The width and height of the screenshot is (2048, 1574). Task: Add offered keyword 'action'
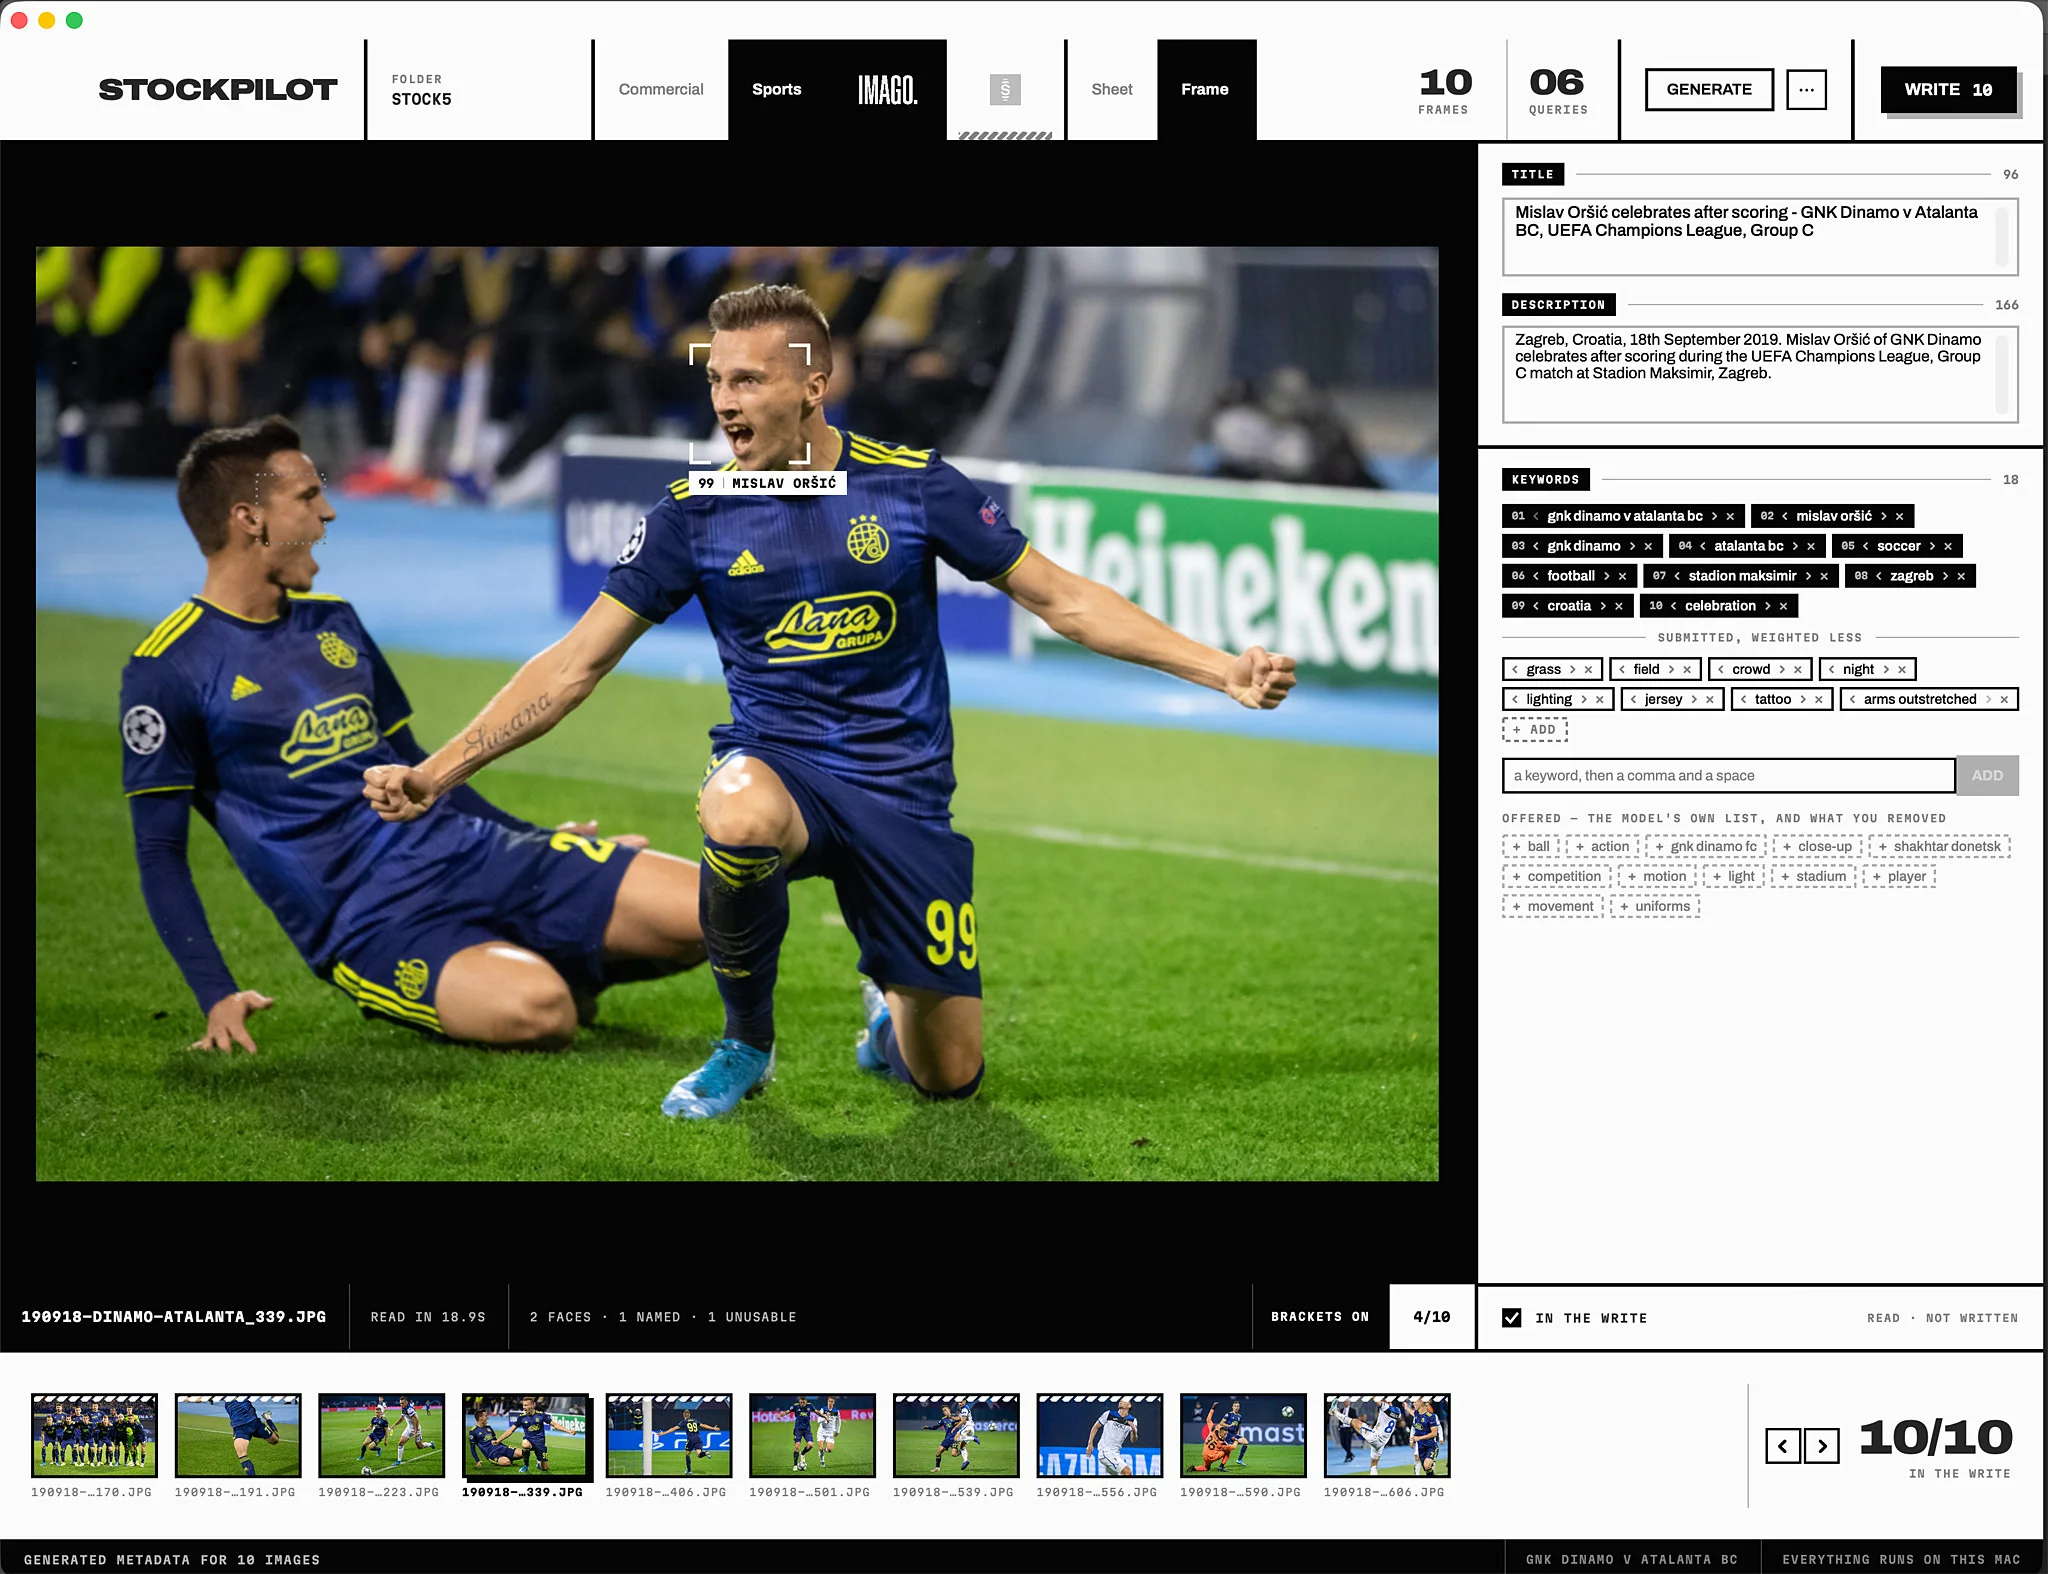[1602, 847]
